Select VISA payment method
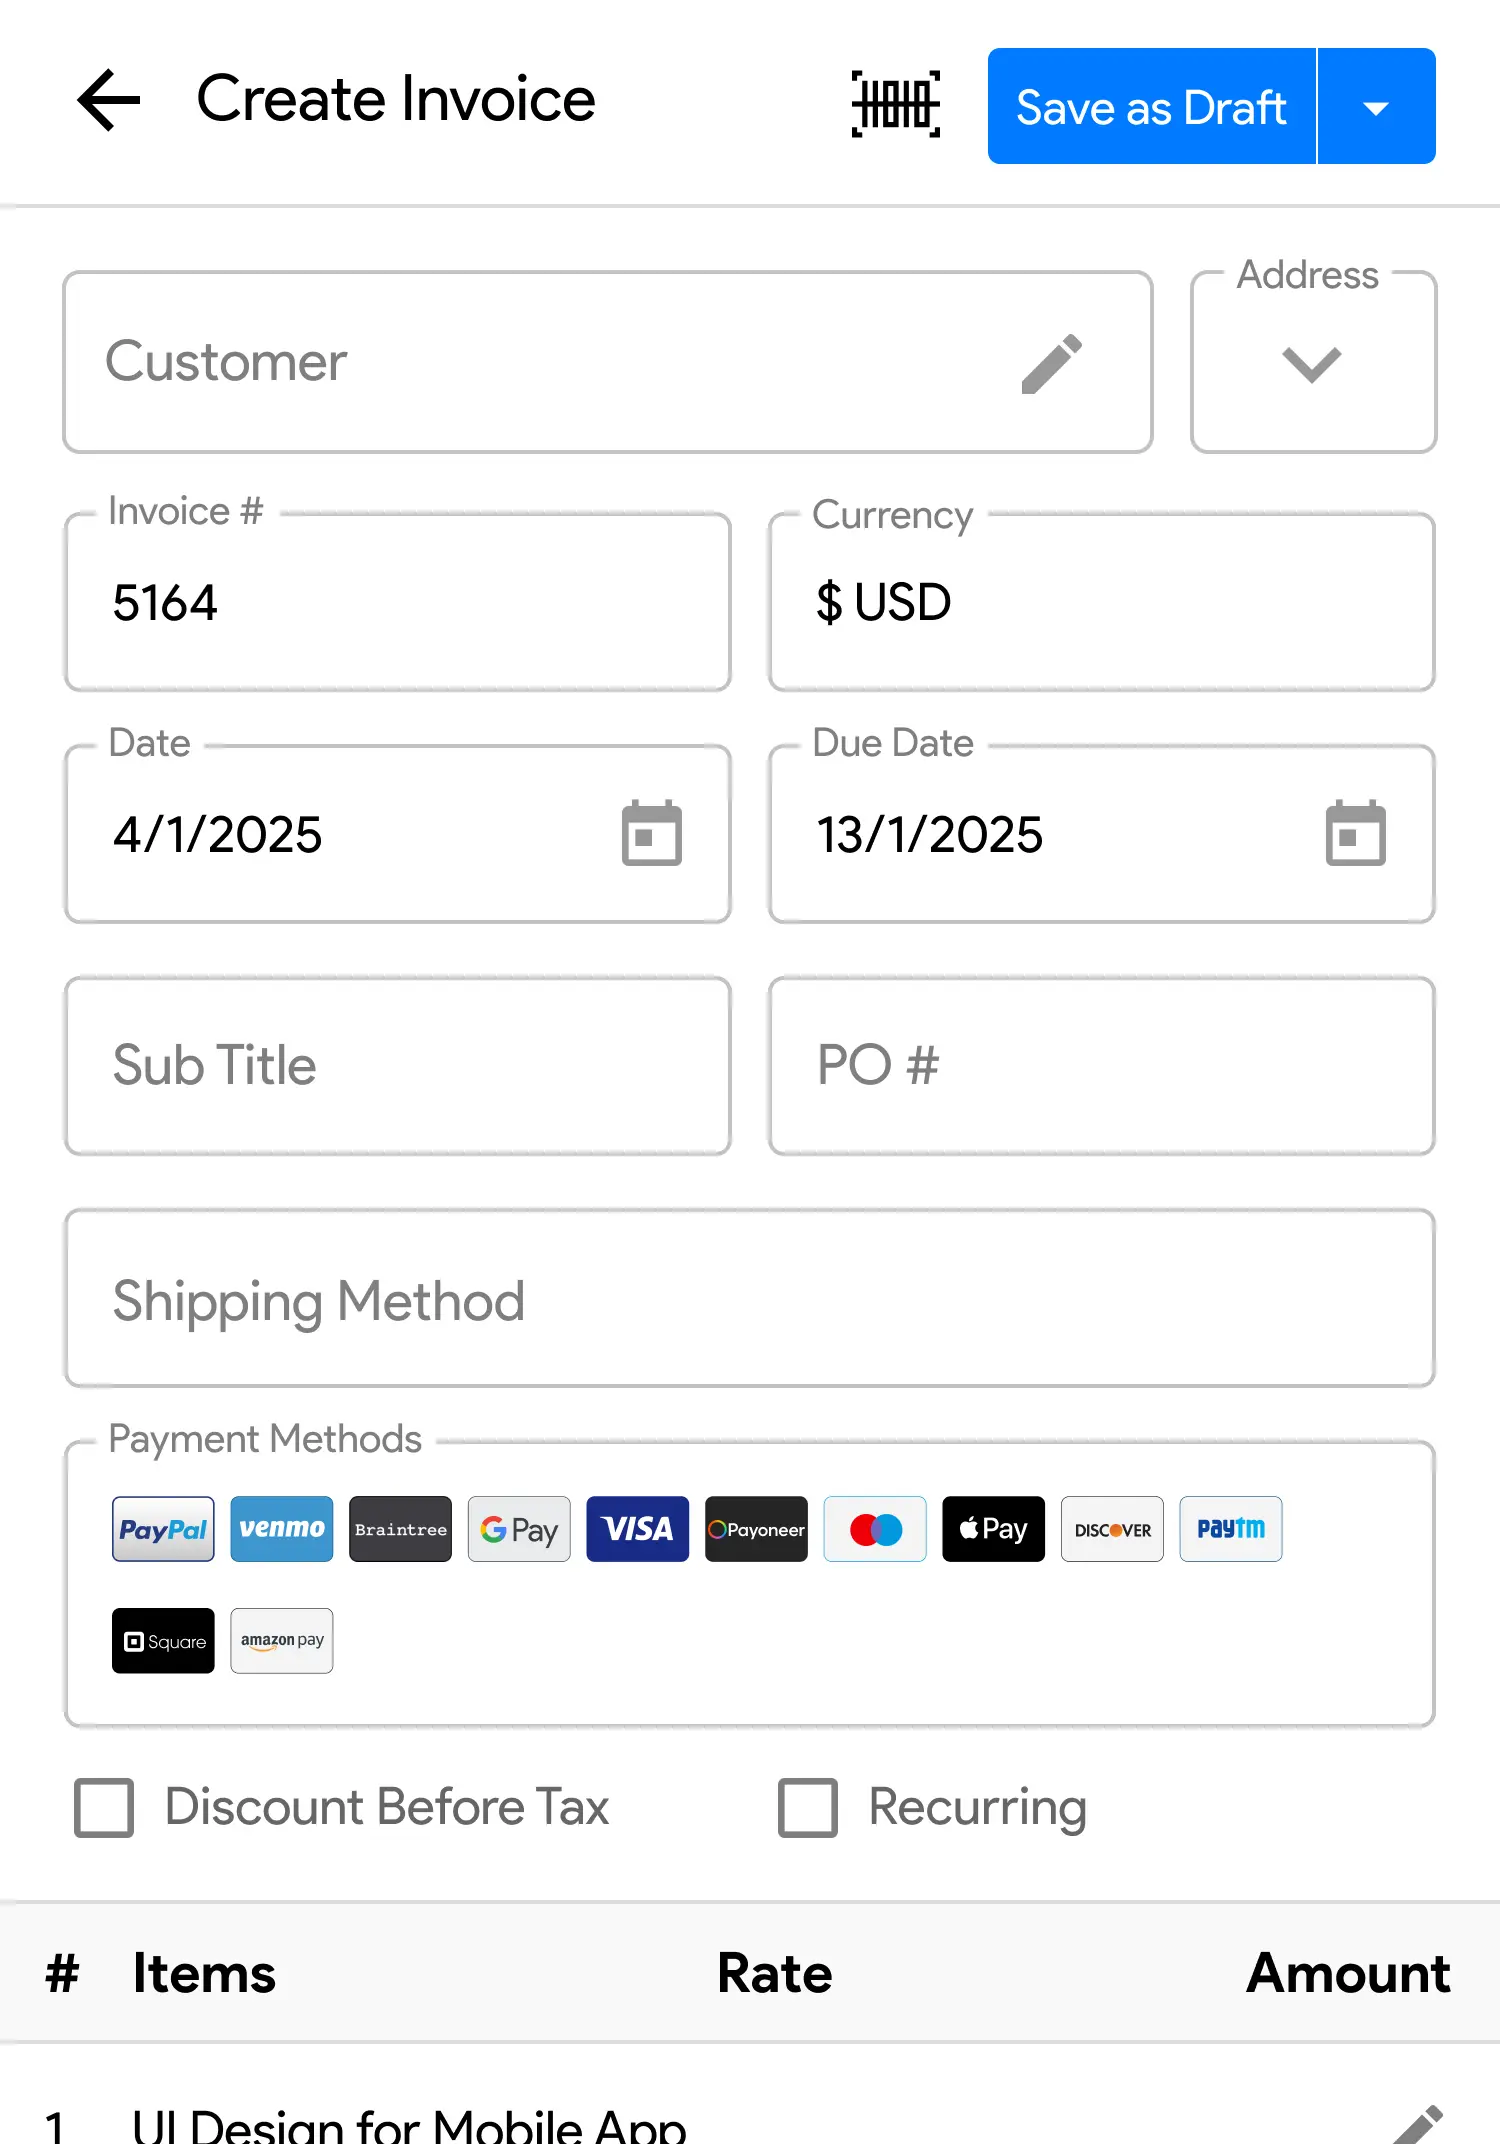This screenshot has width=1500, height=2144. 638,1529
